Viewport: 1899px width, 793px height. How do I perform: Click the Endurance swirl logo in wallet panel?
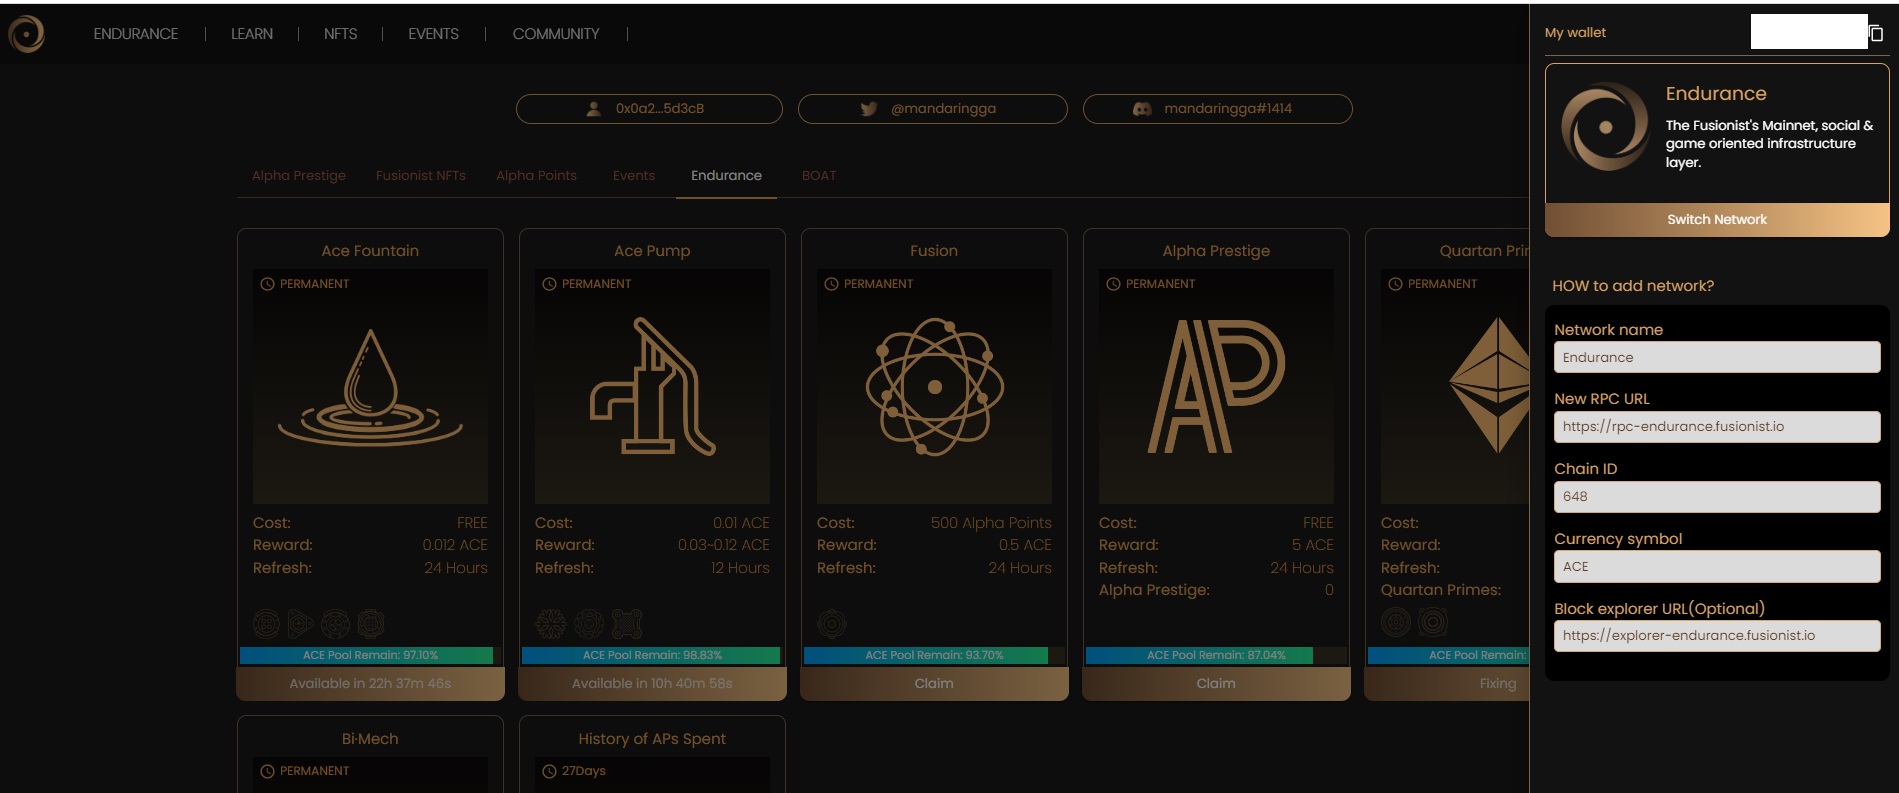1605,127
